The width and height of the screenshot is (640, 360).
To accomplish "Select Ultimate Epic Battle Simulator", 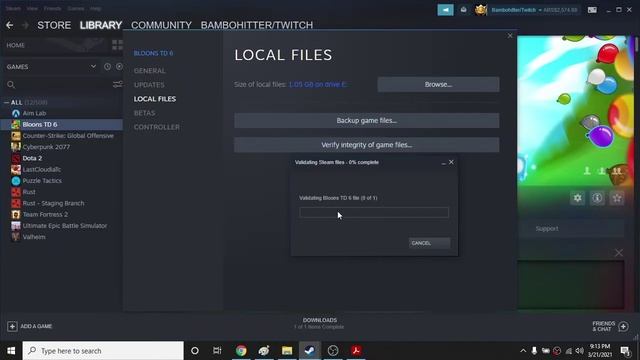I will point(65,226).
